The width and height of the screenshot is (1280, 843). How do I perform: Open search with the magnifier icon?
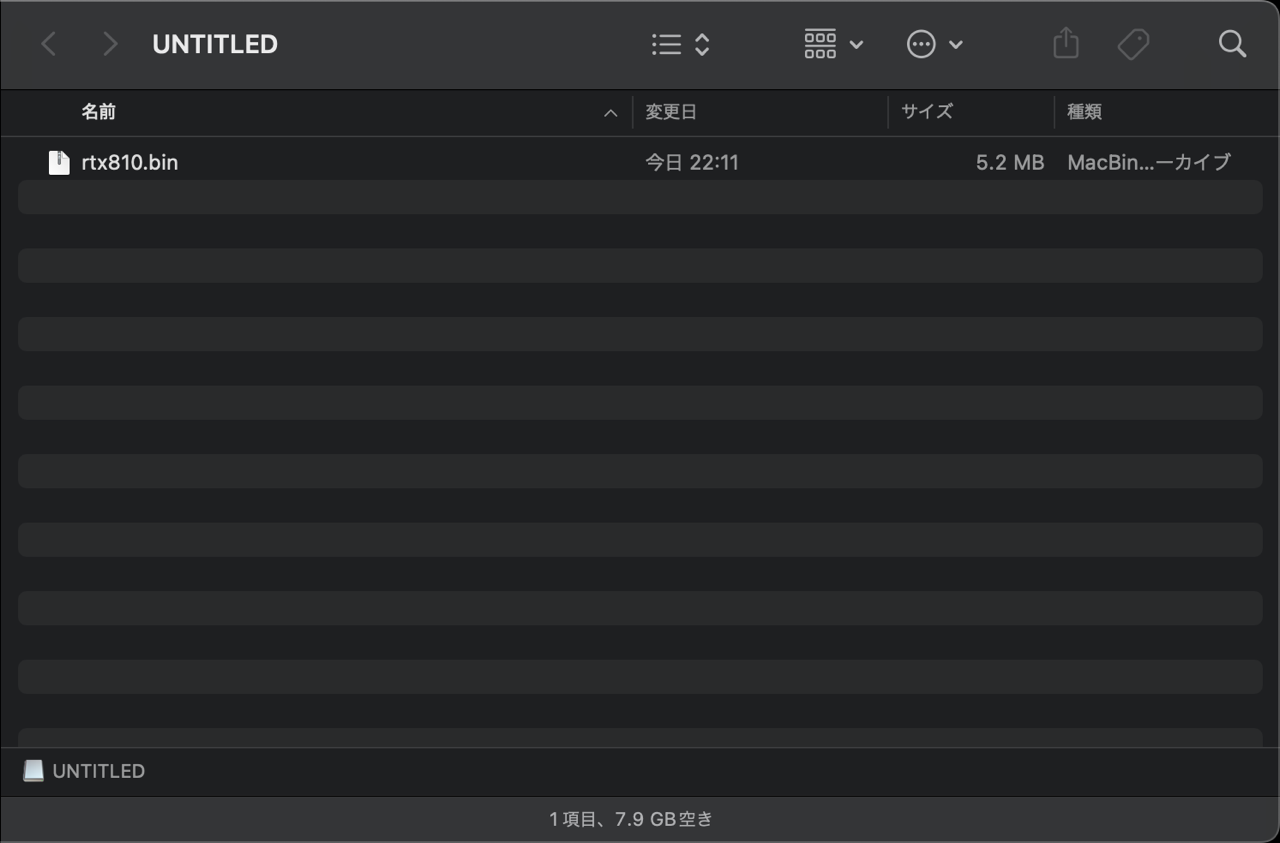tap(1232, 44)
